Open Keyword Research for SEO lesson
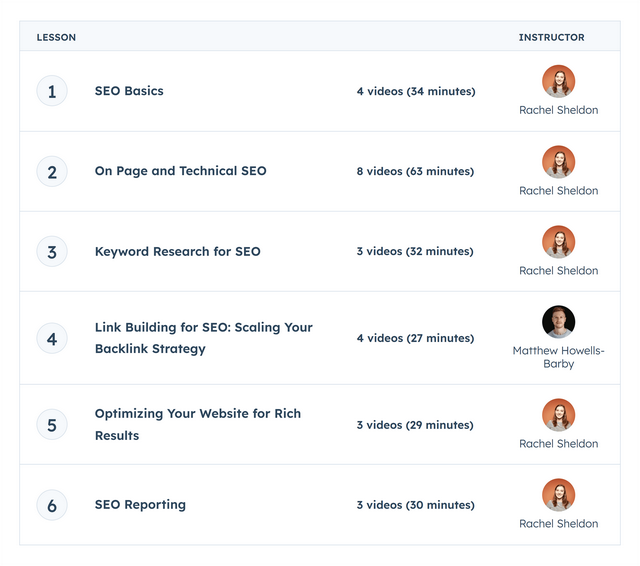 coord(177,251)
